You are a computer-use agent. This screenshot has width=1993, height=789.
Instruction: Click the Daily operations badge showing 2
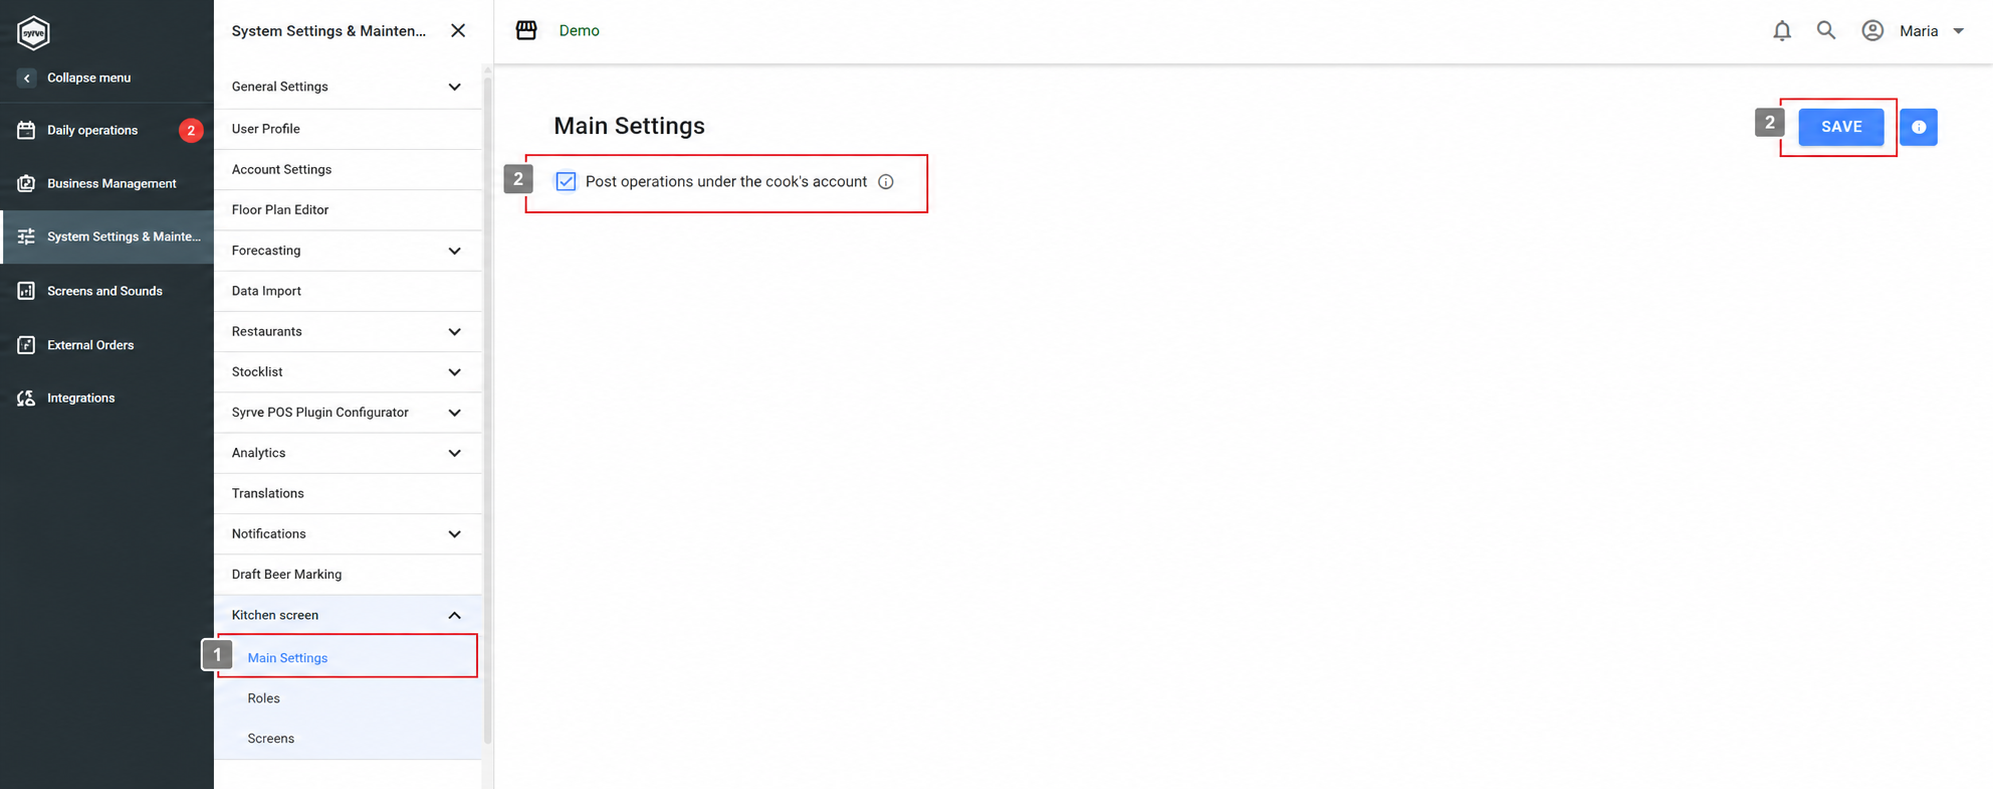coord(191,130)
